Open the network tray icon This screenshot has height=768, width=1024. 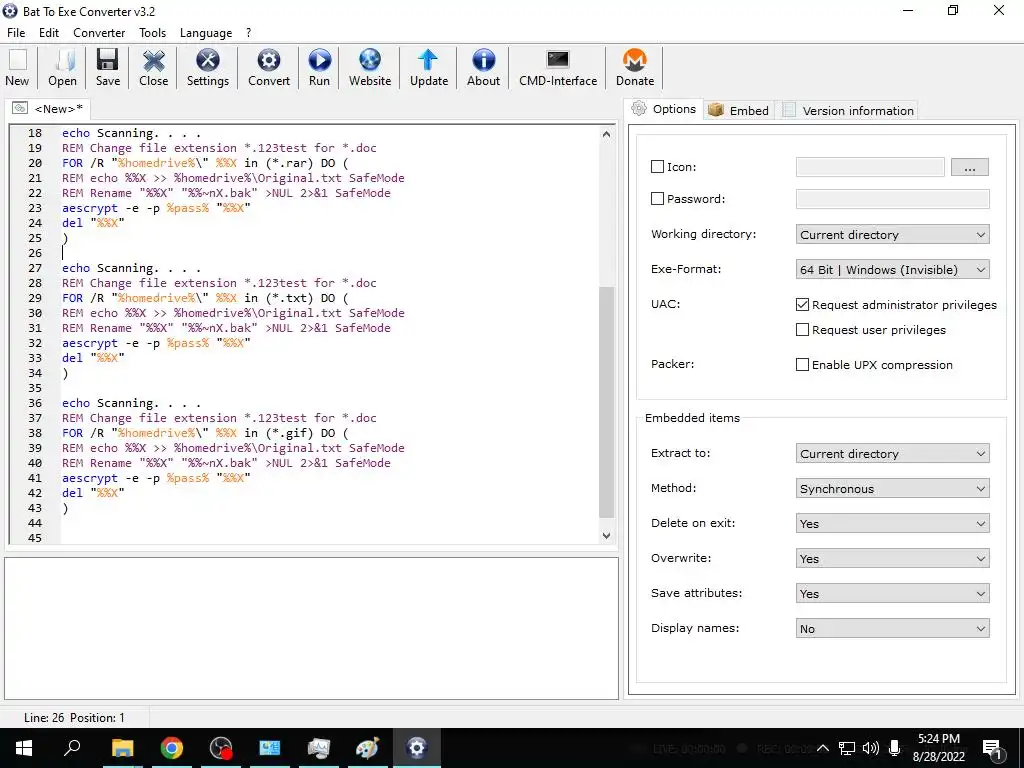click(x=847, y=748)
